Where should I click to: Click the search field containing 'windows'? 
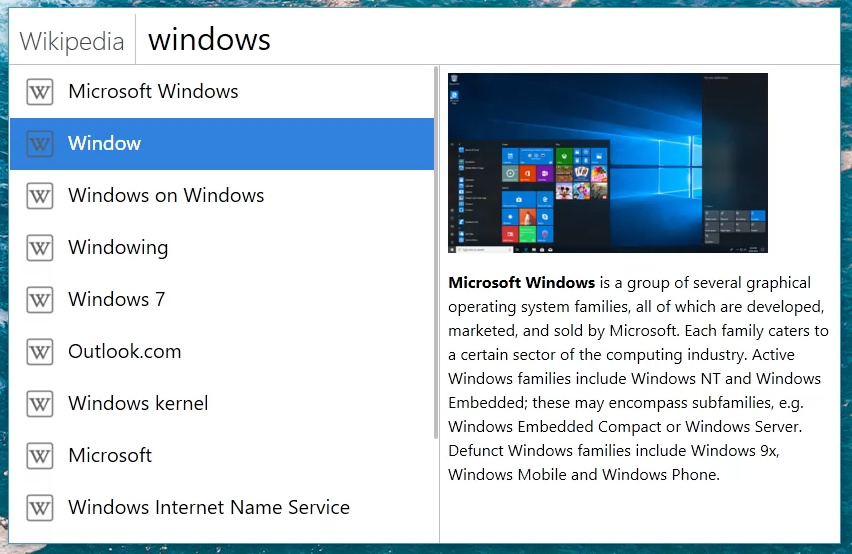[x=487, y=40]
